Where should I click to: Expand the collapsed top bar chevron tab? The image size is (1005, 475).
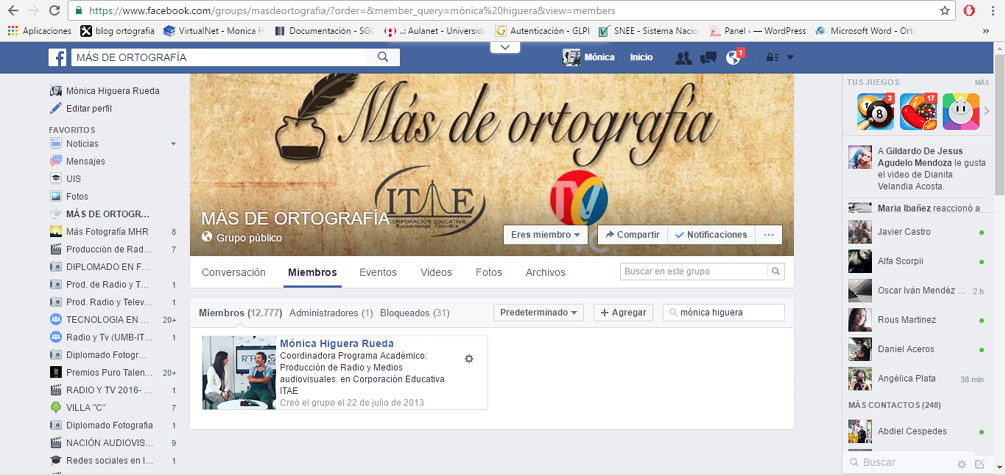tap(505, 47)
